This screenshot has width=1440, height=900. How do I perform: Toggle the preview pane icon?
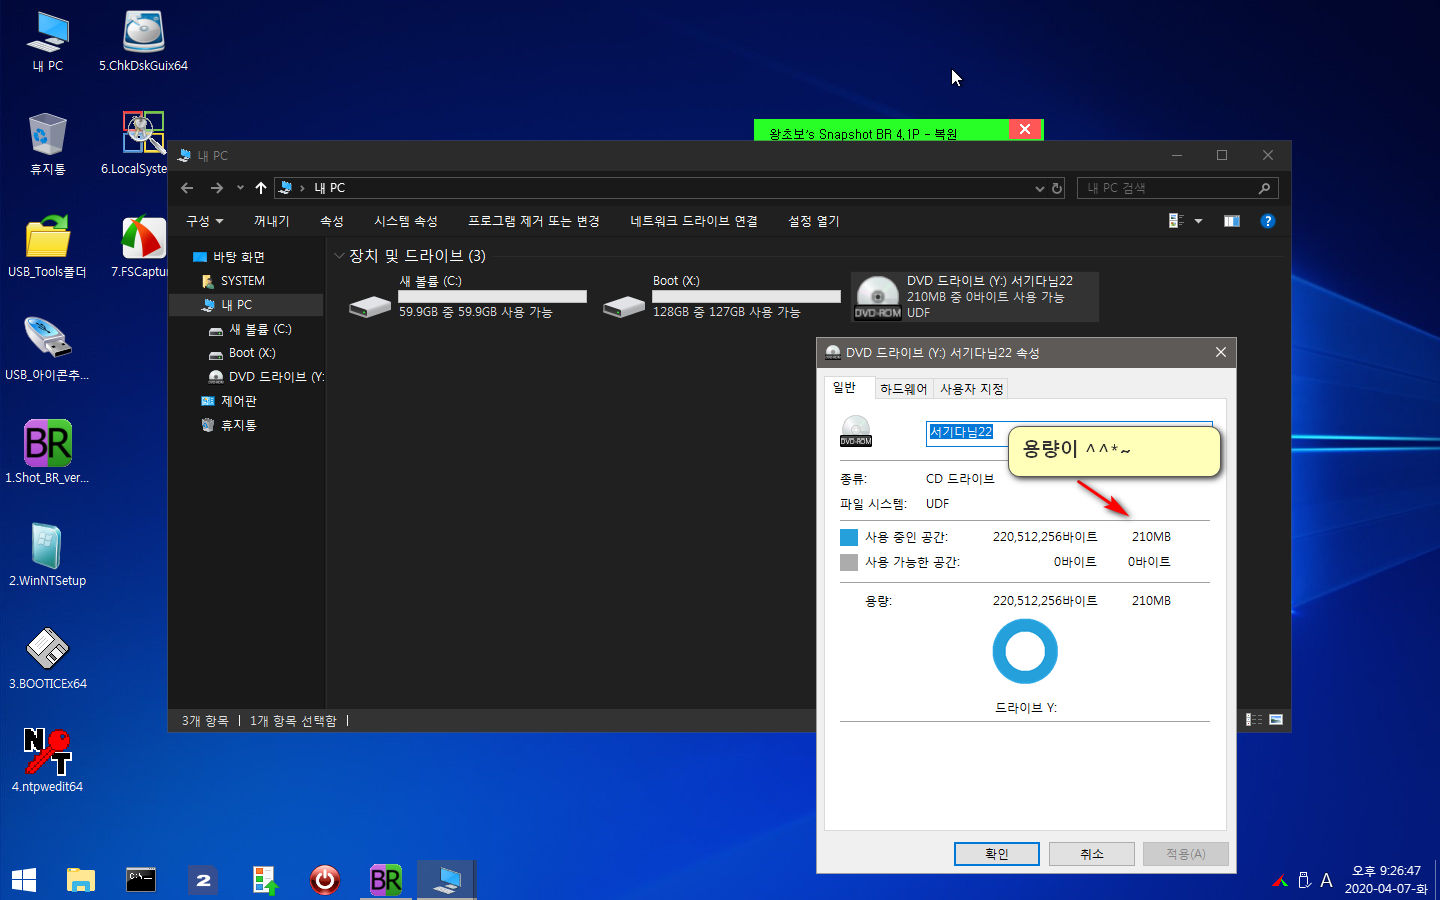coord(1231,221)
